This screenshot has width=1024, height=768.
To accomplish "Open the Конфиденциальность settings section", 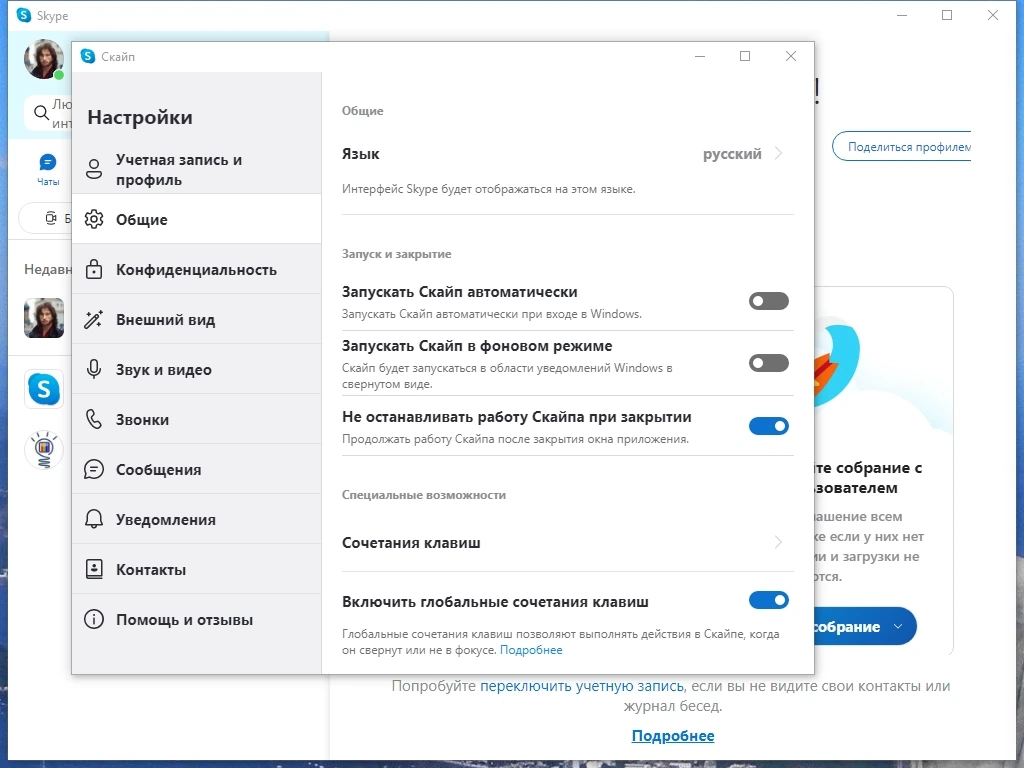I will click(197, 269).
